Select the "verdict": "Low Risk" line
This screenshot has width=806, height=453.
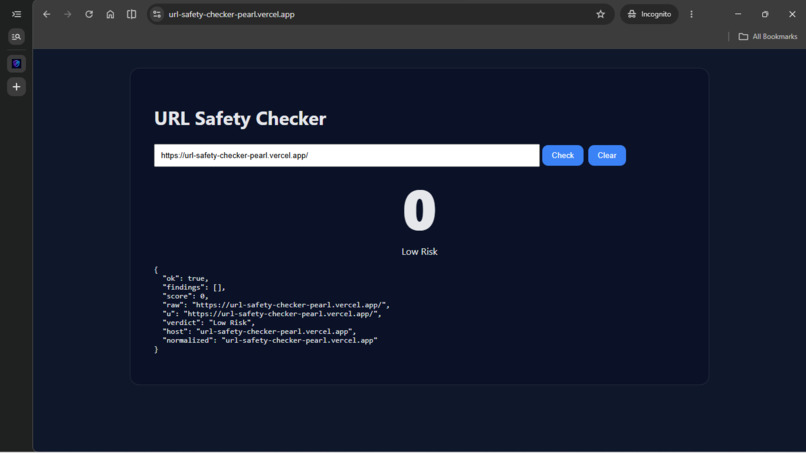[209, 322]
